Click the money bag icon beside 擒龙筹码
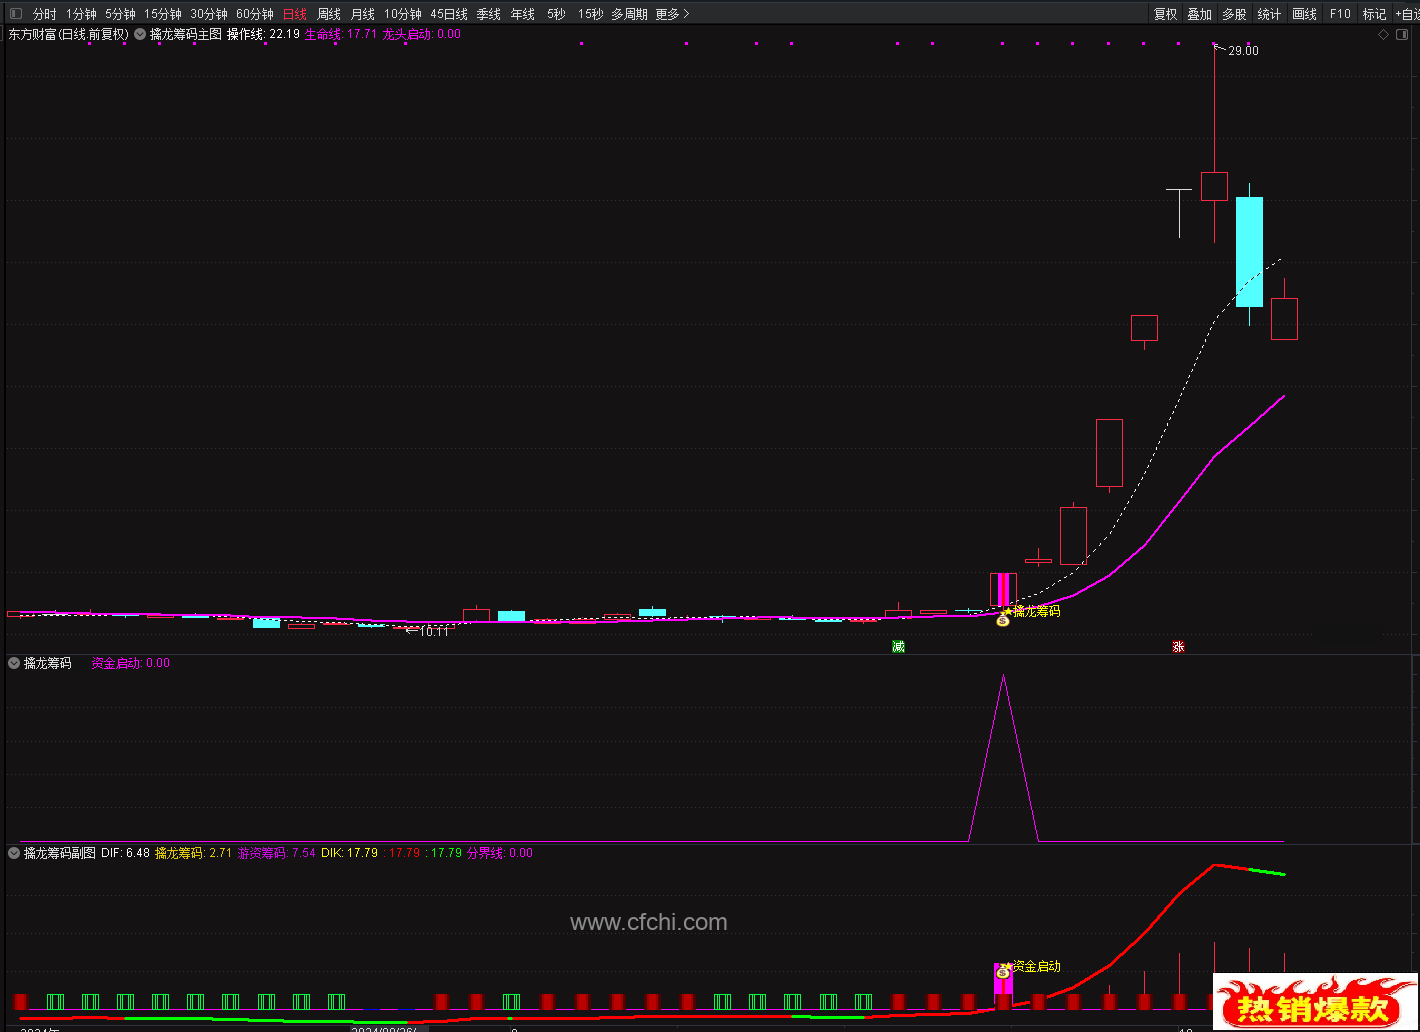Image resolution: width=1420 pixels, height=1032 pixels. coord(1002,620)
